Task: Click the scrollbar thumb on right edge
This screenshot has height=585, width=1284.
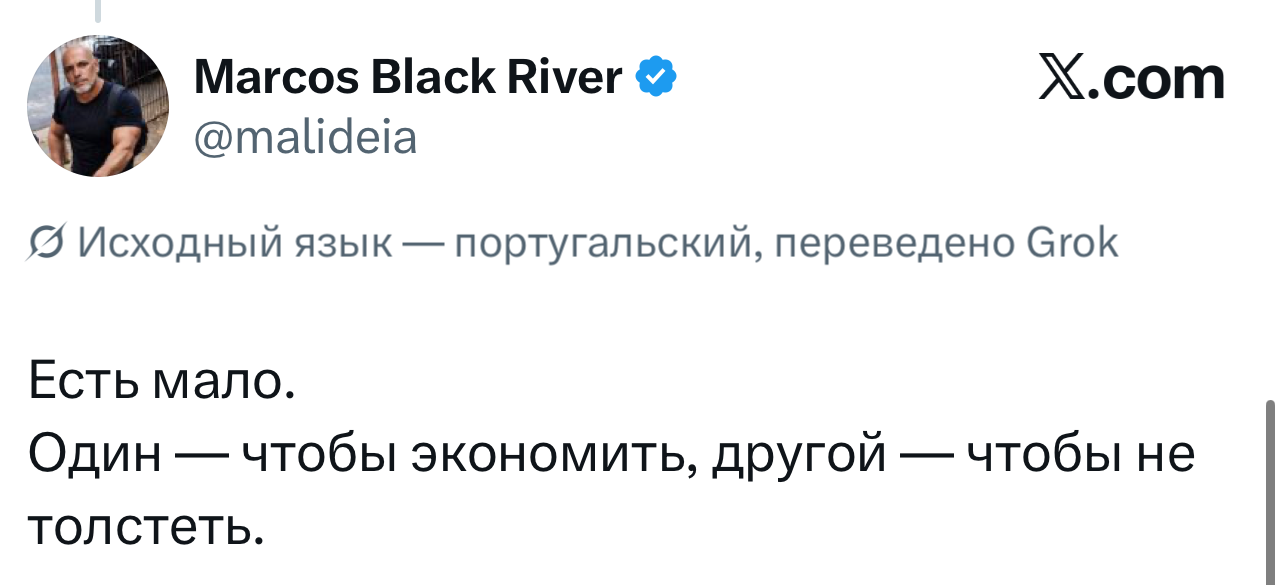Action: coord(1270,490)
